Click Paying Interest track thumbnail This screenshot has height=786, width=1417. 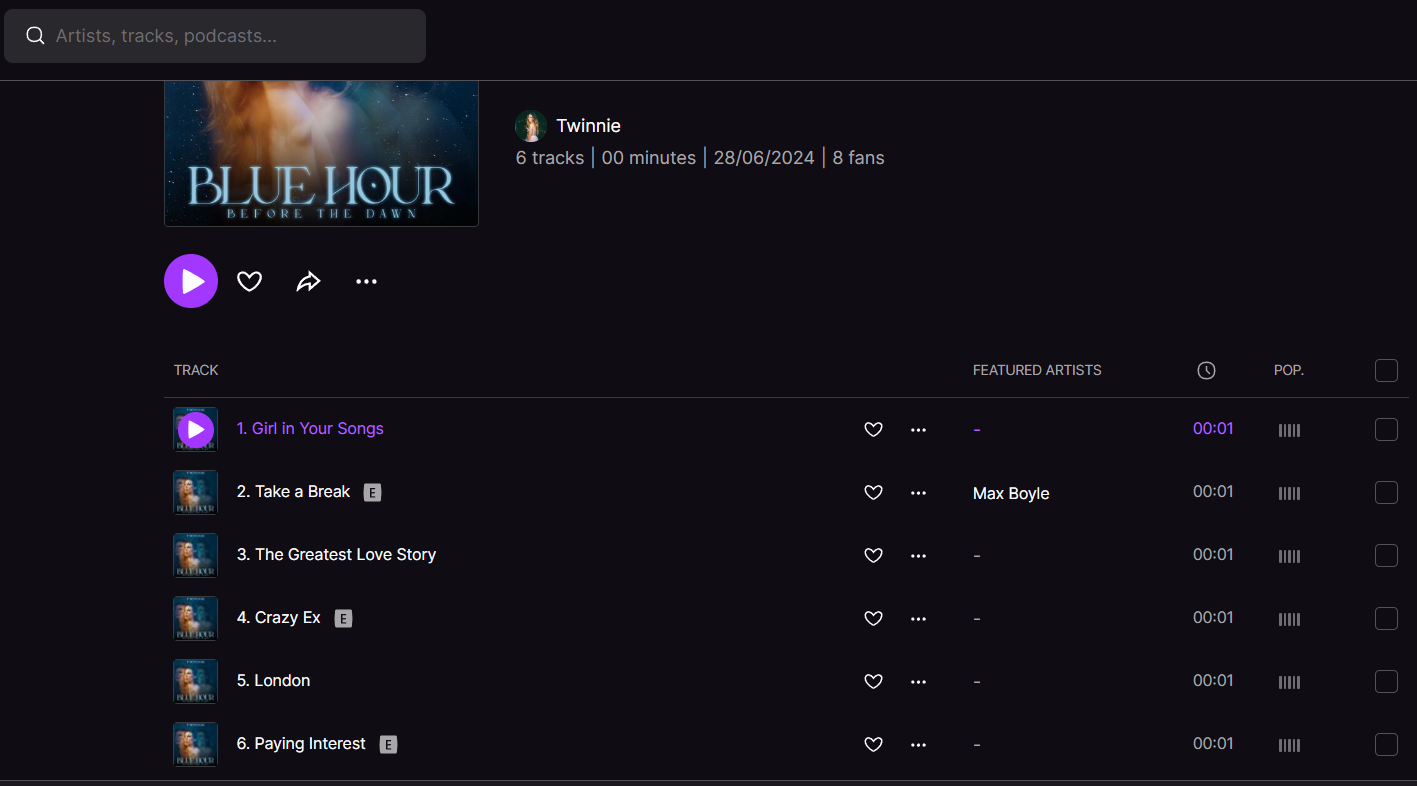click(195, 745)
